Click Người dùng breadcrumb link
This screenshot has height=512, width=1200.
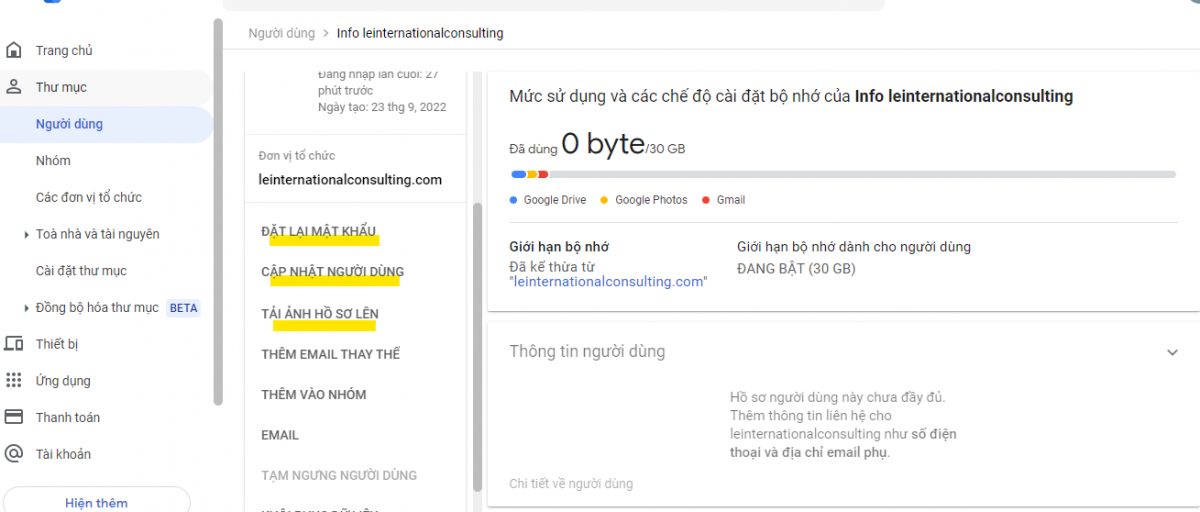[281, 33]
